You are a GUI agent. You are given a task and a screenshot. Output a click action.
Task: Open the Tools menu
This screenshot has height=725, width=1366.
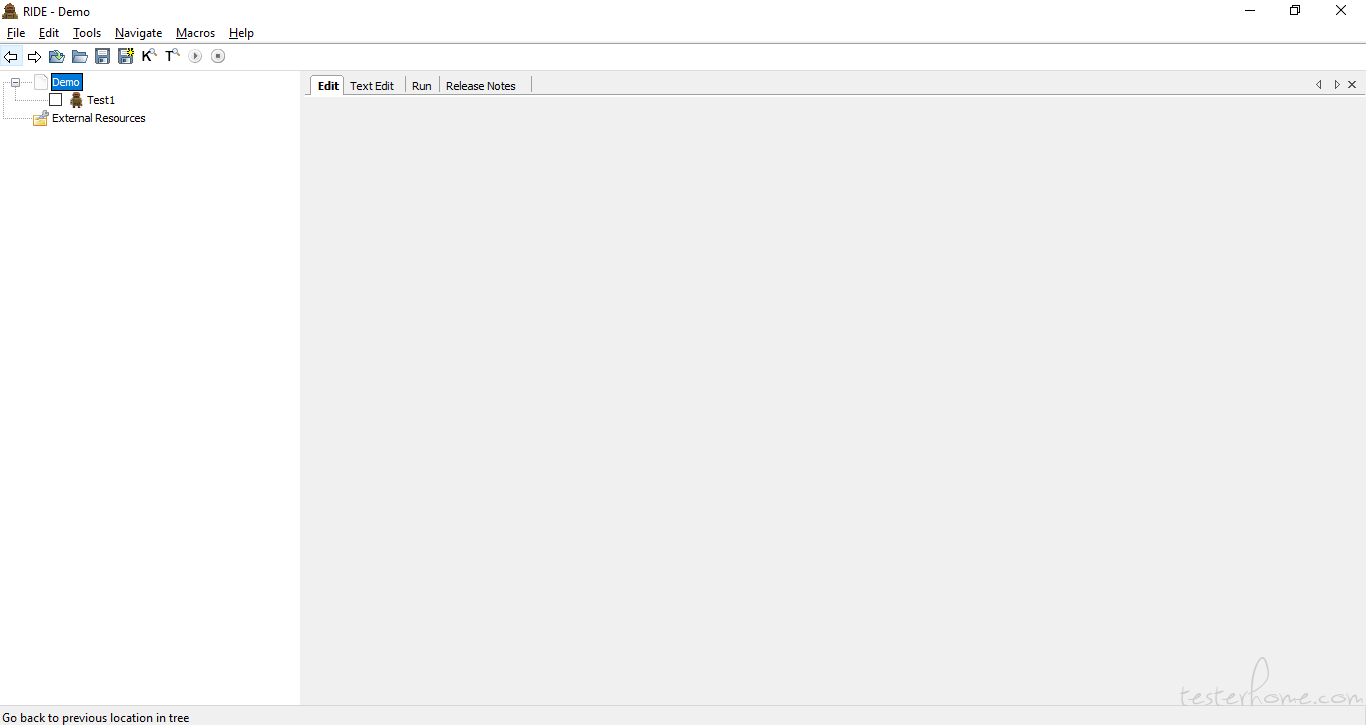87,33
